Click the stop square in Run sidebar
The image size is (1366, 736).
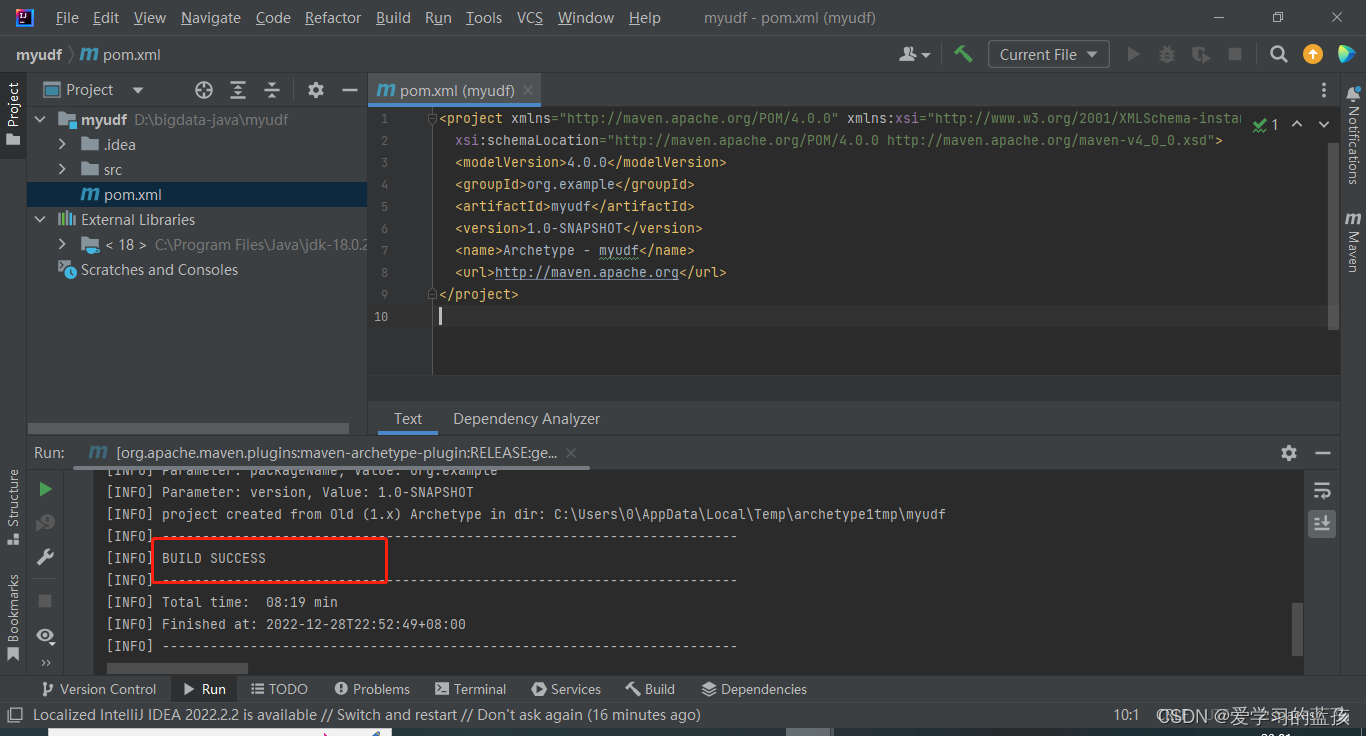(45, 601)
